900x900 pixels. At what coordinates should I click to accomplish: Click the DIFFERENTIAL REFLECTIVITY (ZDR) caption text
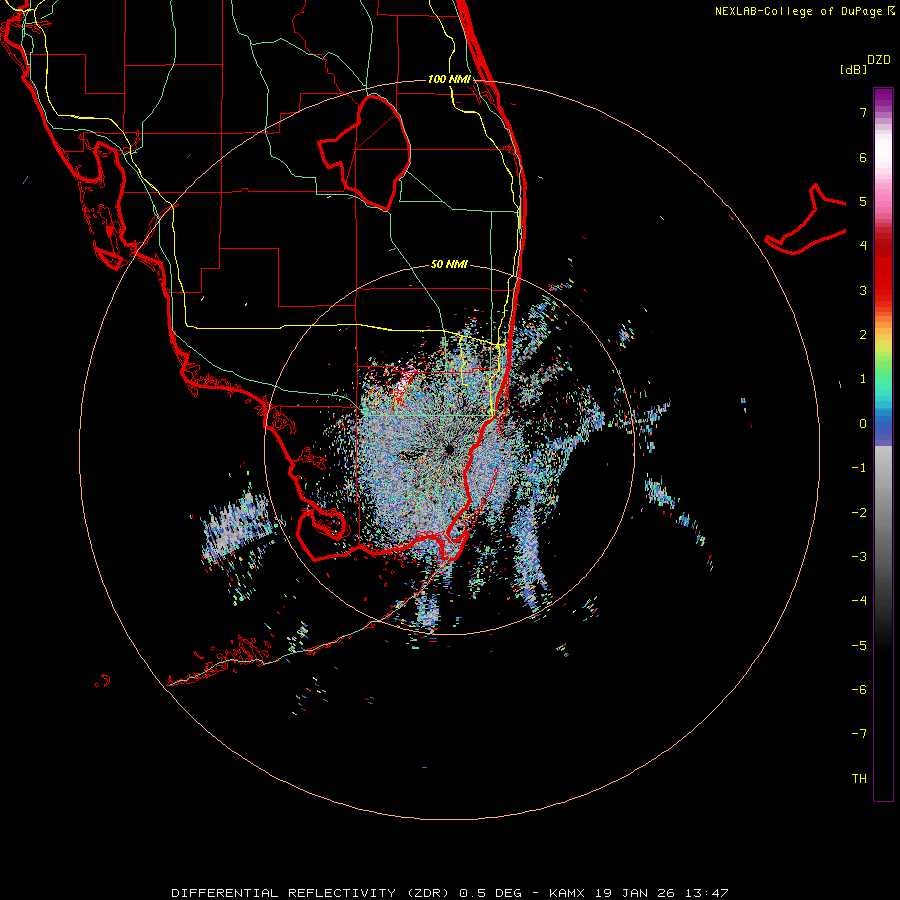tap(313, 893)
